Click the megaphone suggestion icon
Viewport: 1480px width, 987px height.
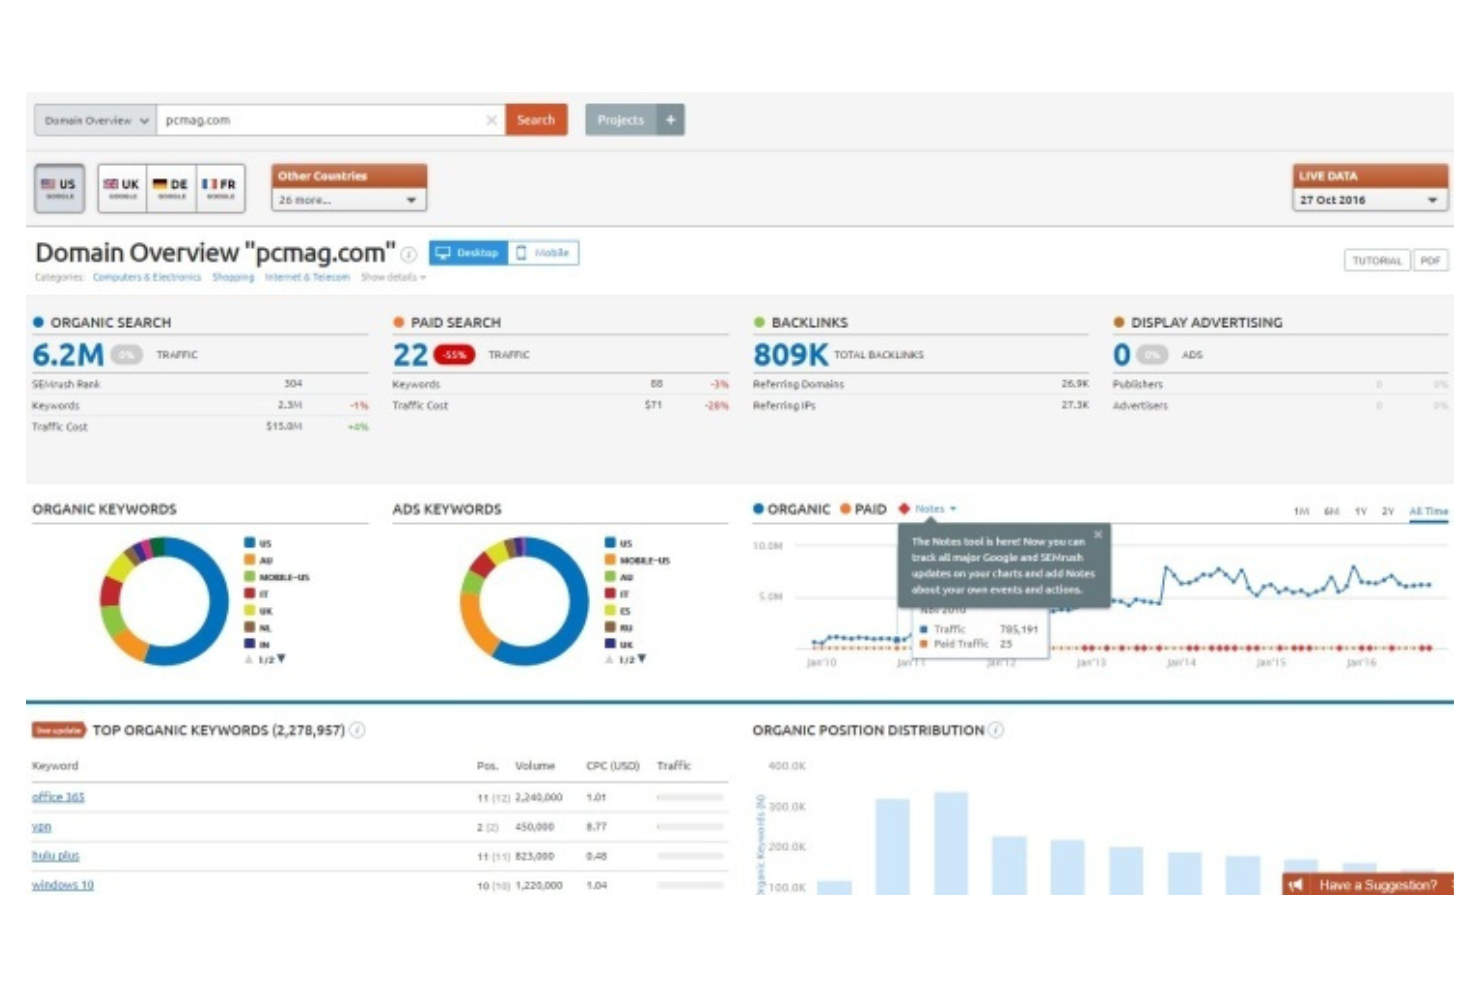[x=1296, y=885]
